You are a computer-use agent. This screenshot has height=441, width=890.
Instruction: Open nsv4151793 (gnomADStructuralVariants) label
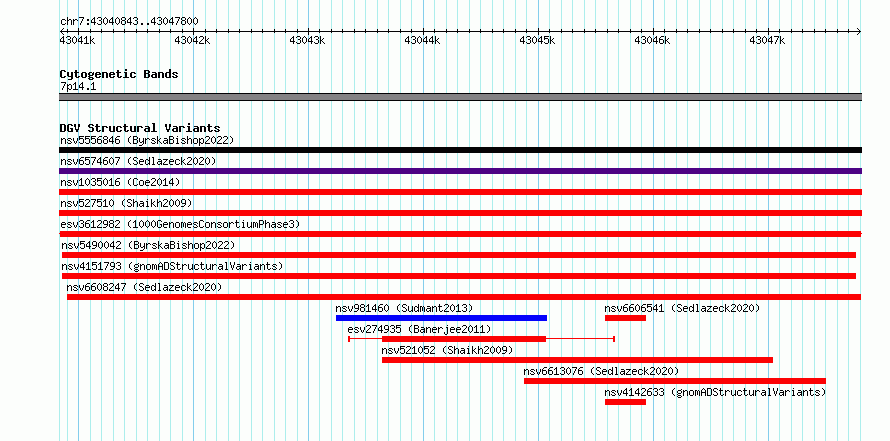click(x=172, y=266)
